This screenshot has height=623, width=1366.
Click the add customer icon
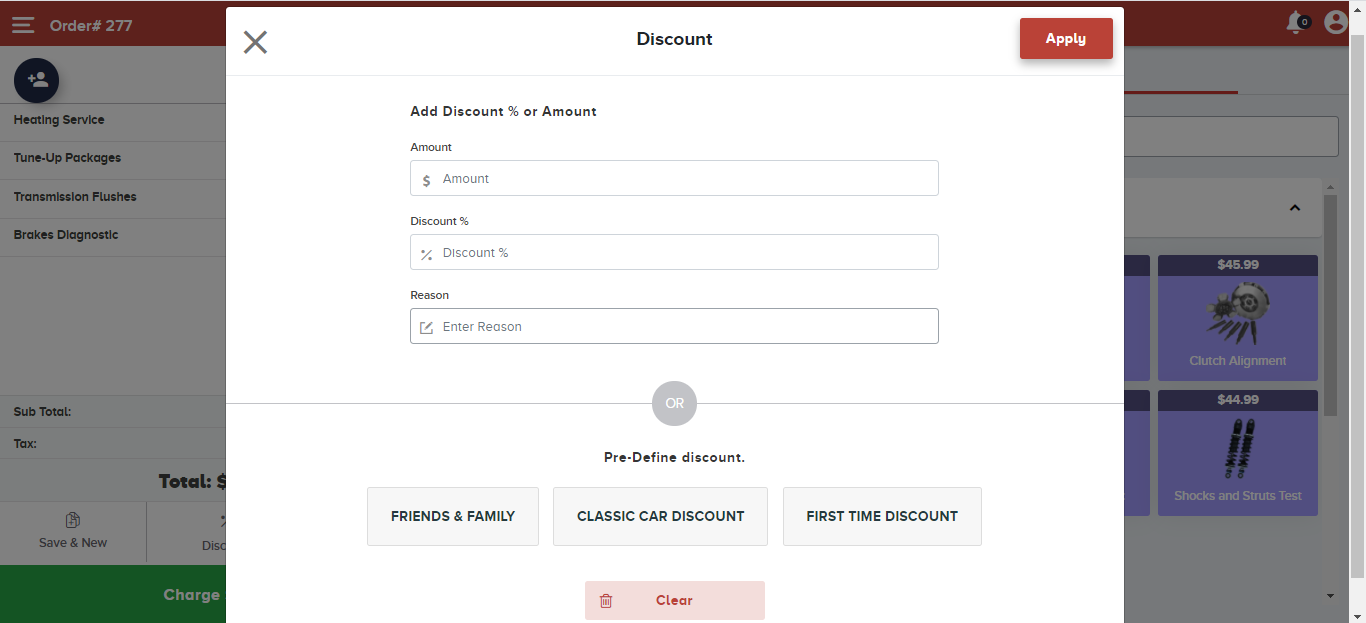pos(37,80)
